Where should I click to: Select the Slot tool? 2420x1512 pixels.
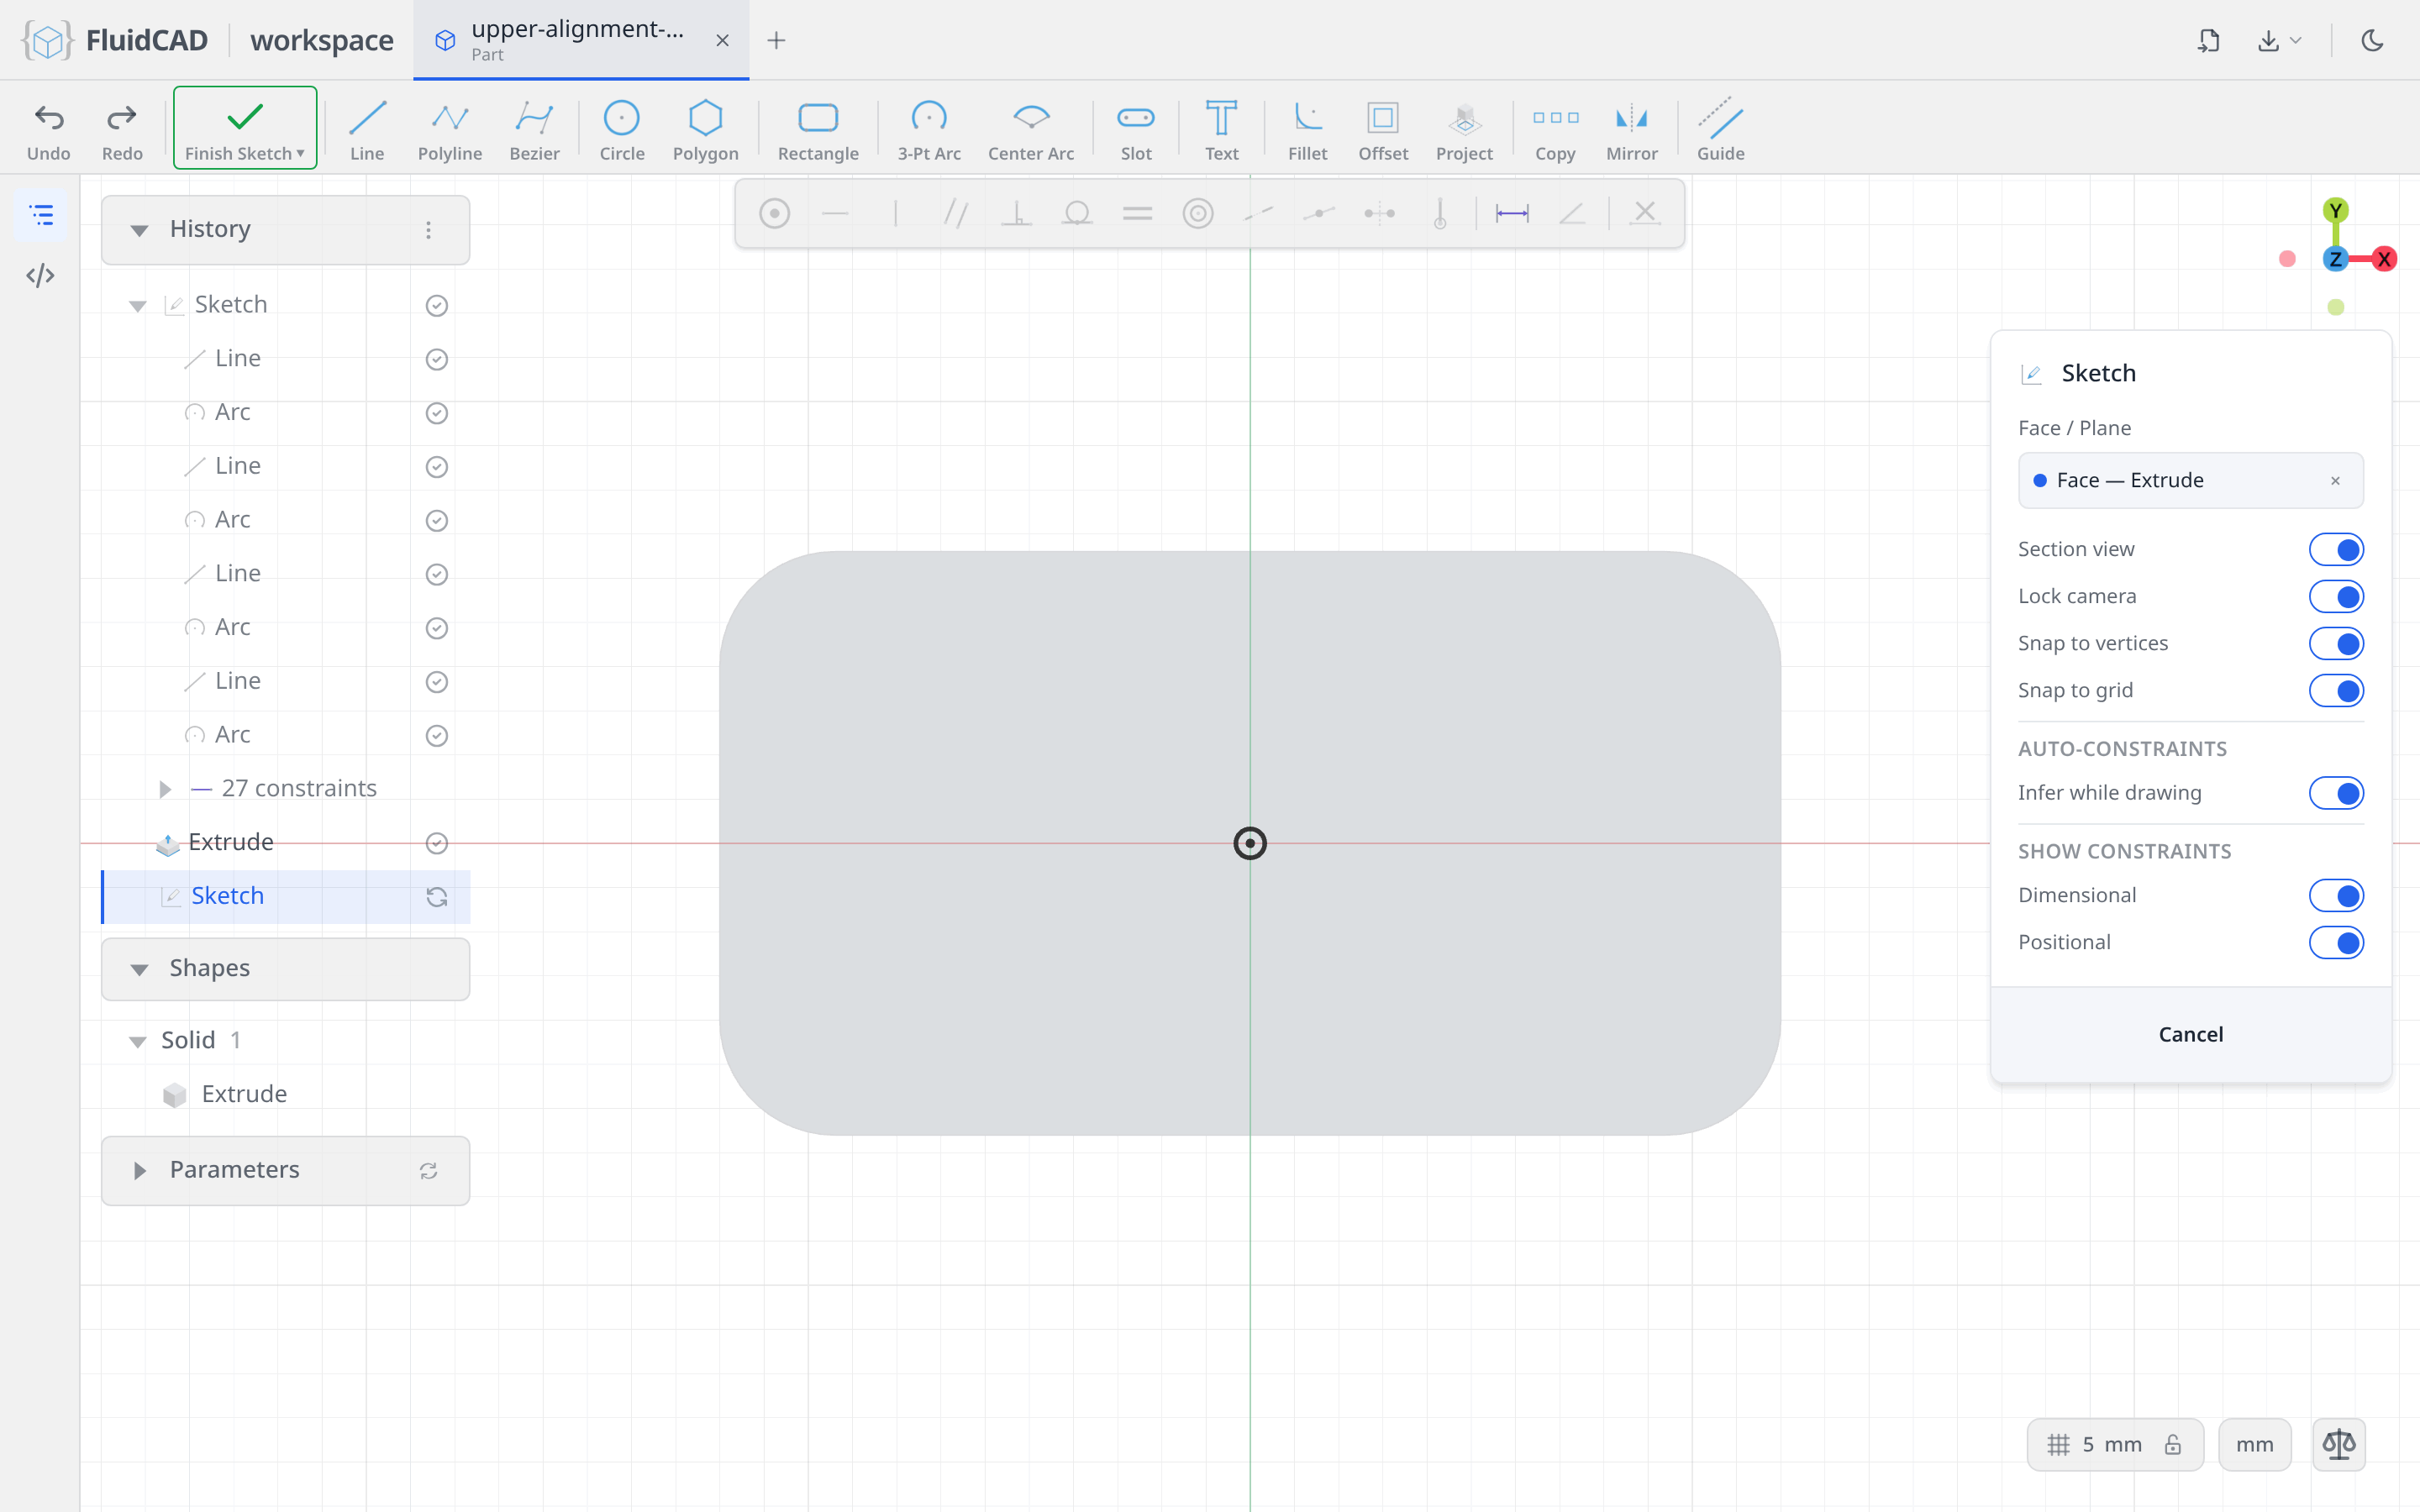[x=1136, y=130]
